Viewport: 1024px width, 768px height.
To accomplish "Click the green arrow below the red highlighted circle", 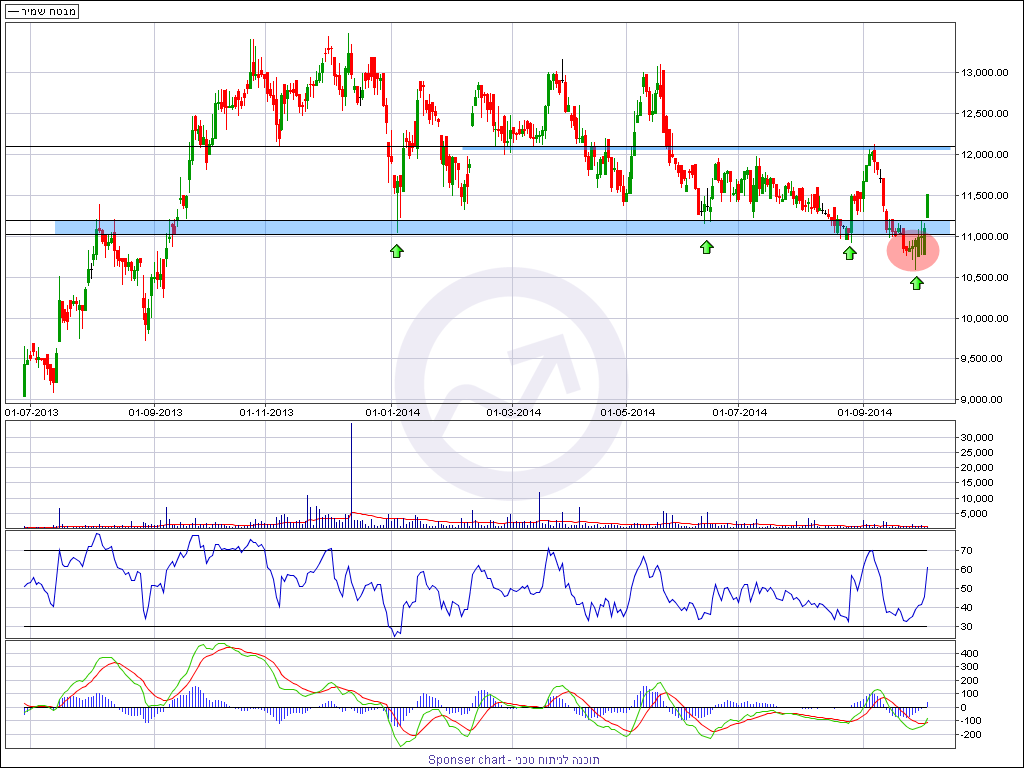I will point(916,283).
